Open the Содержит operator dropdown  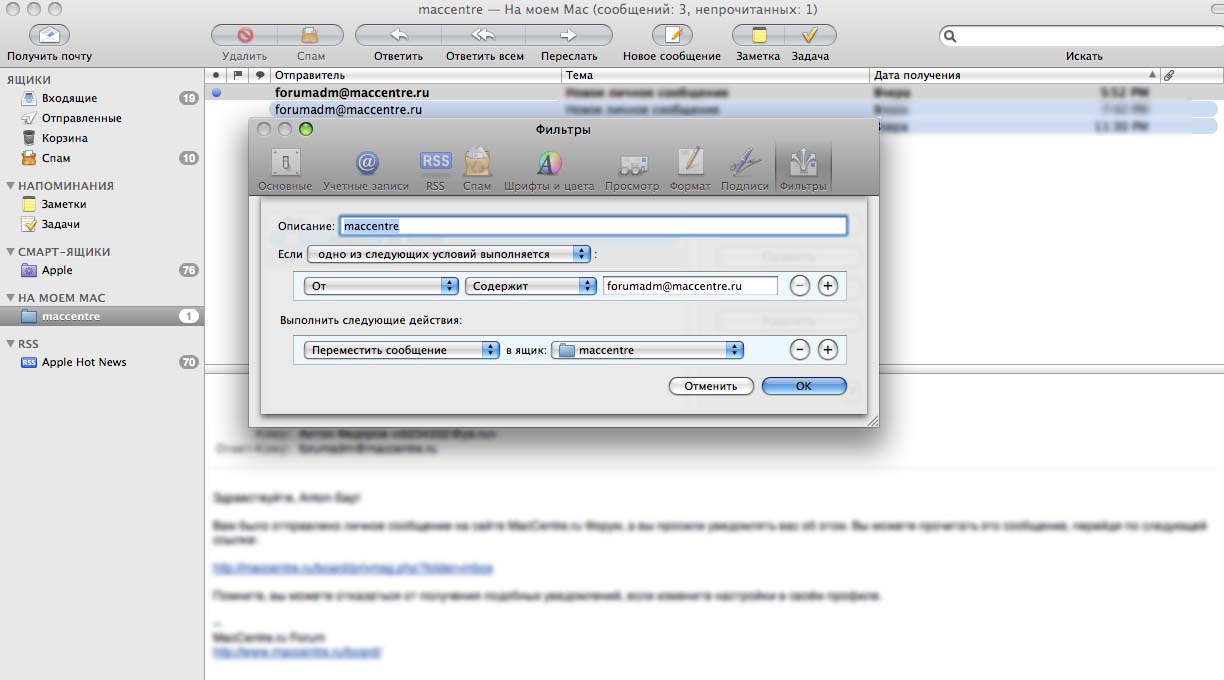(531, 286)
